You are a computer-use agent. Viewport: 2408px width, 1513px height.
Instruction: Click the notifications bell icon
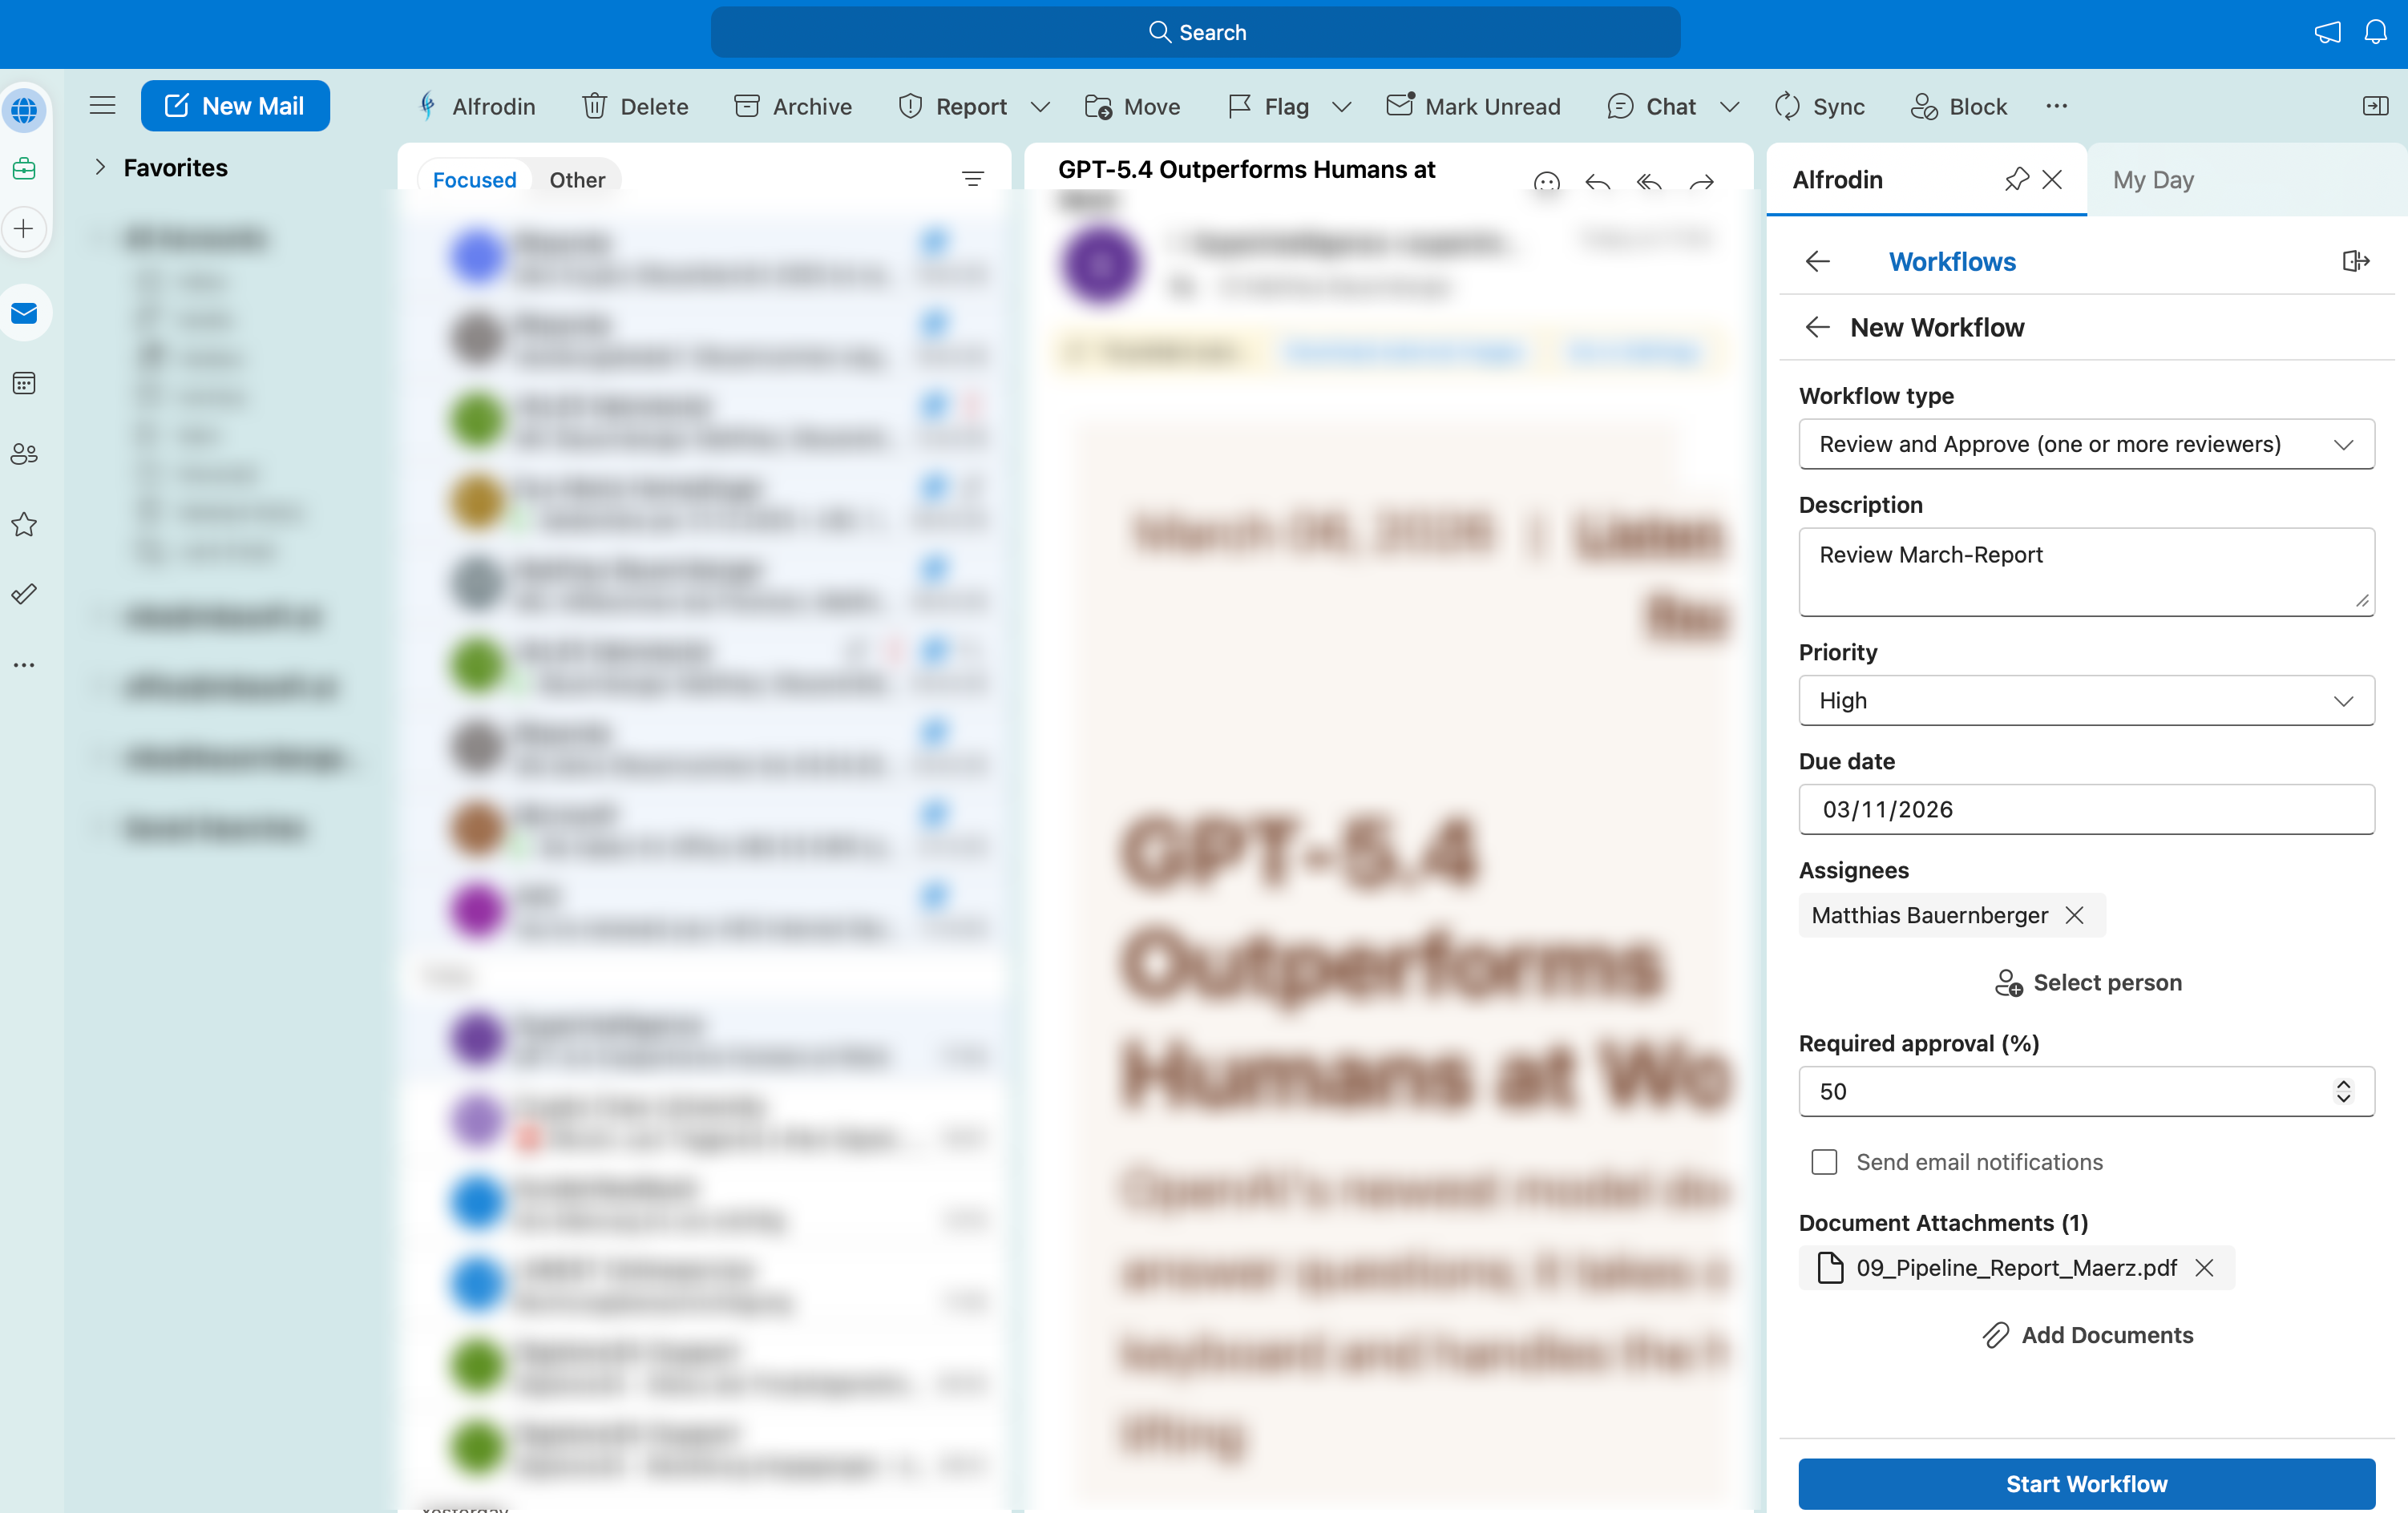(2376, 32)
